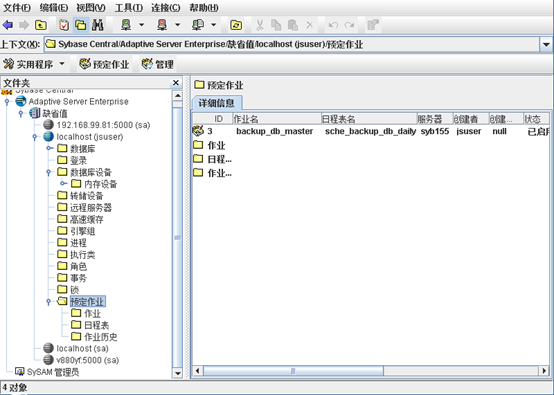Click the blue Back arrow icon

8,25
